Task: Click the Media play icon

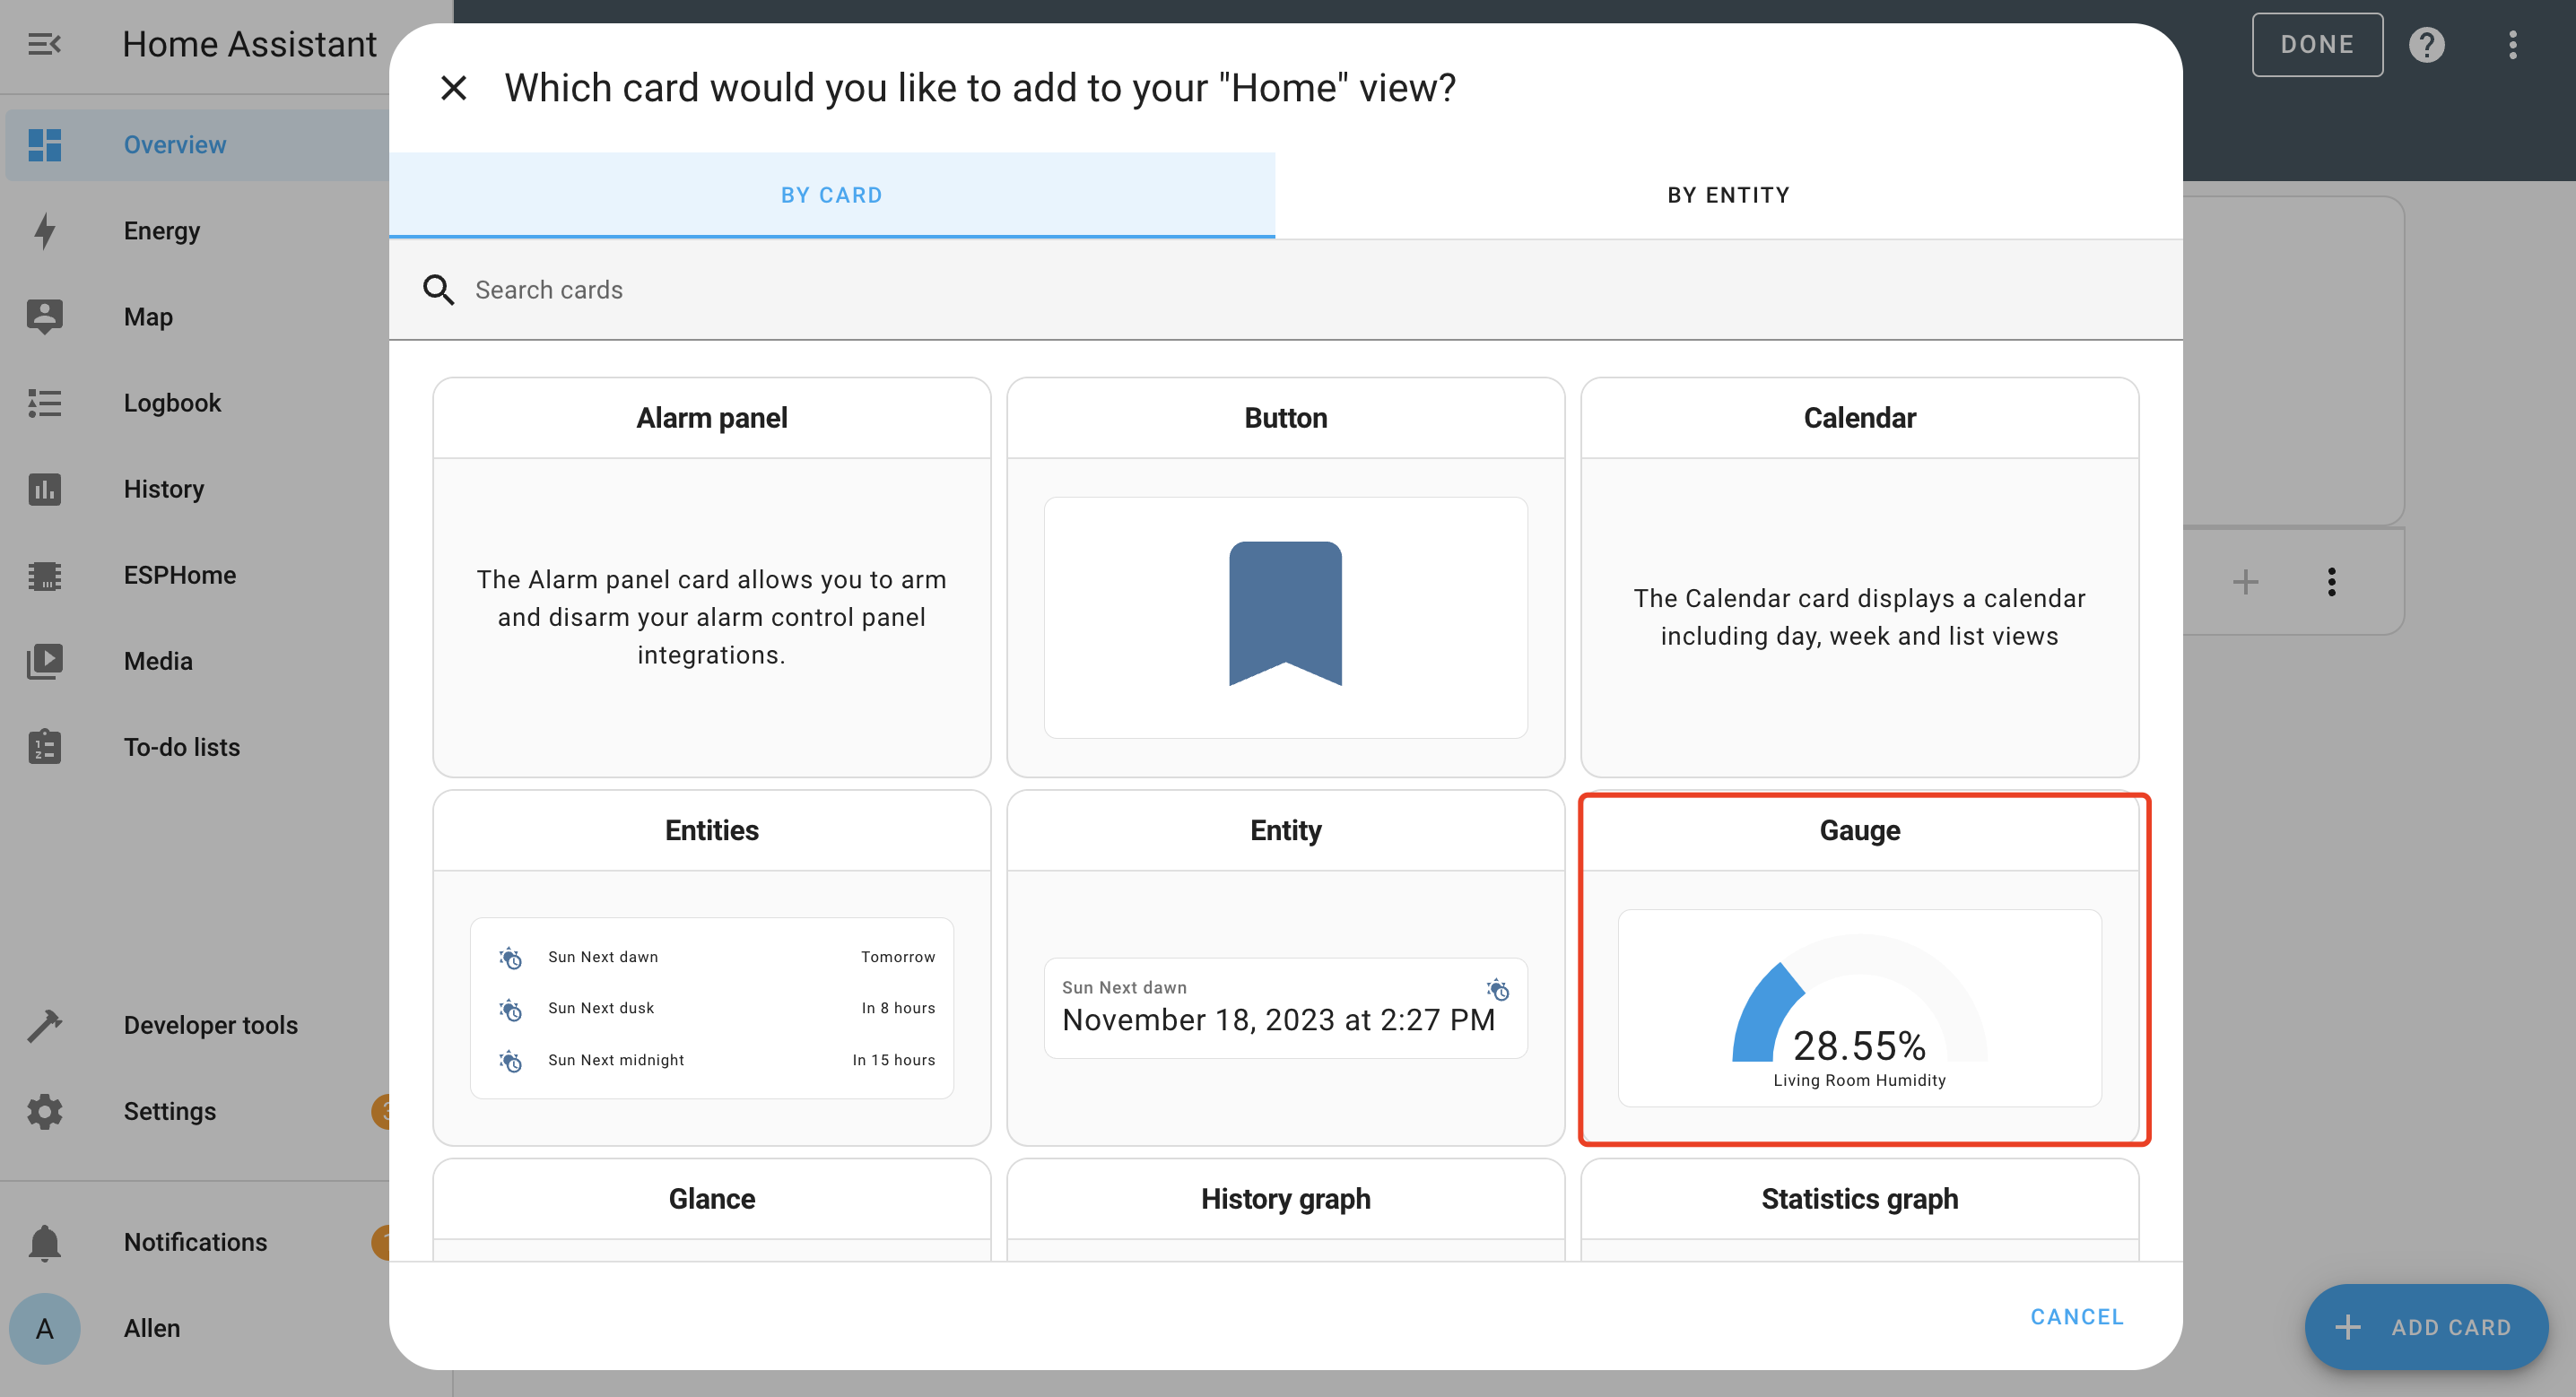Action: click(x=44, y=661)
